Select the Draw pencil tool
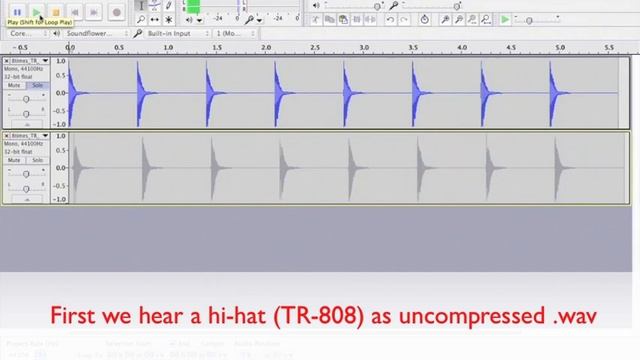640x360 pixels. coord(169,6)
